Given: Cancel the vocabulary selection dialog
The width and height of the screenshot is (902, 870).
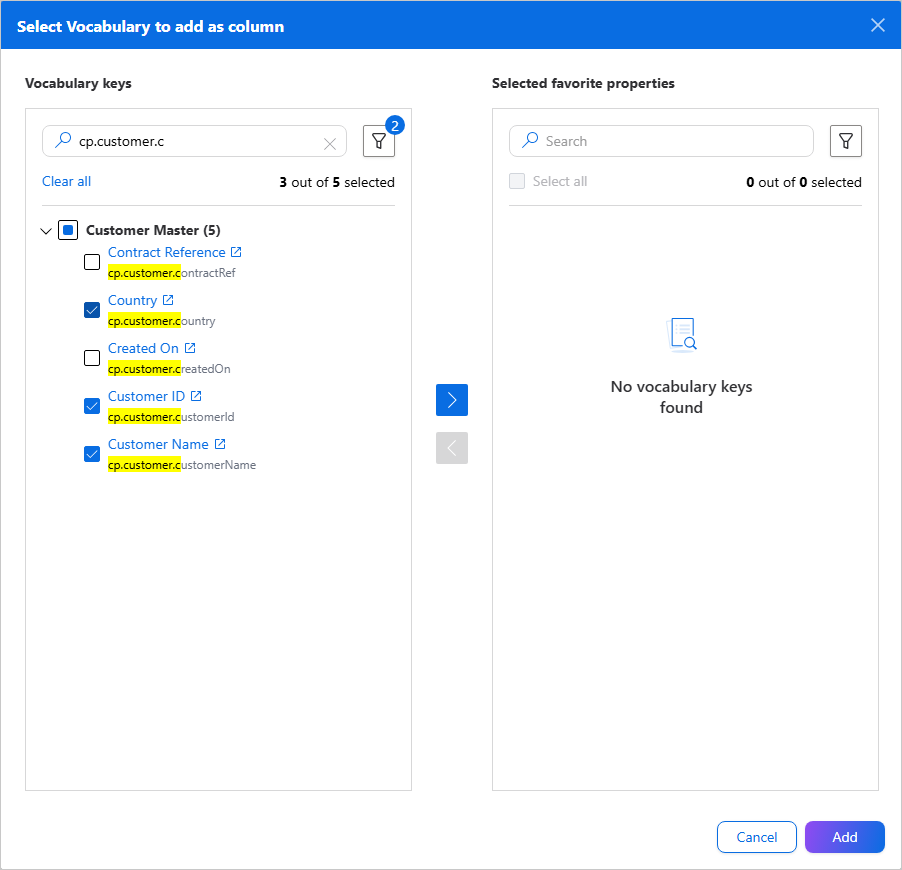Looking at the screenshot, I should [x=756, y=837].
